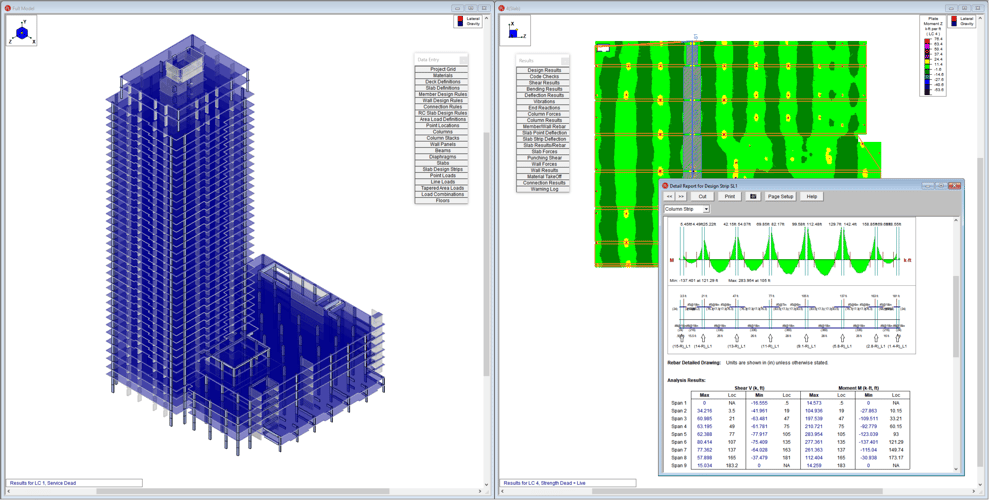
Task: Open Materials in Data Entry
Action: (x=443, y=76)
